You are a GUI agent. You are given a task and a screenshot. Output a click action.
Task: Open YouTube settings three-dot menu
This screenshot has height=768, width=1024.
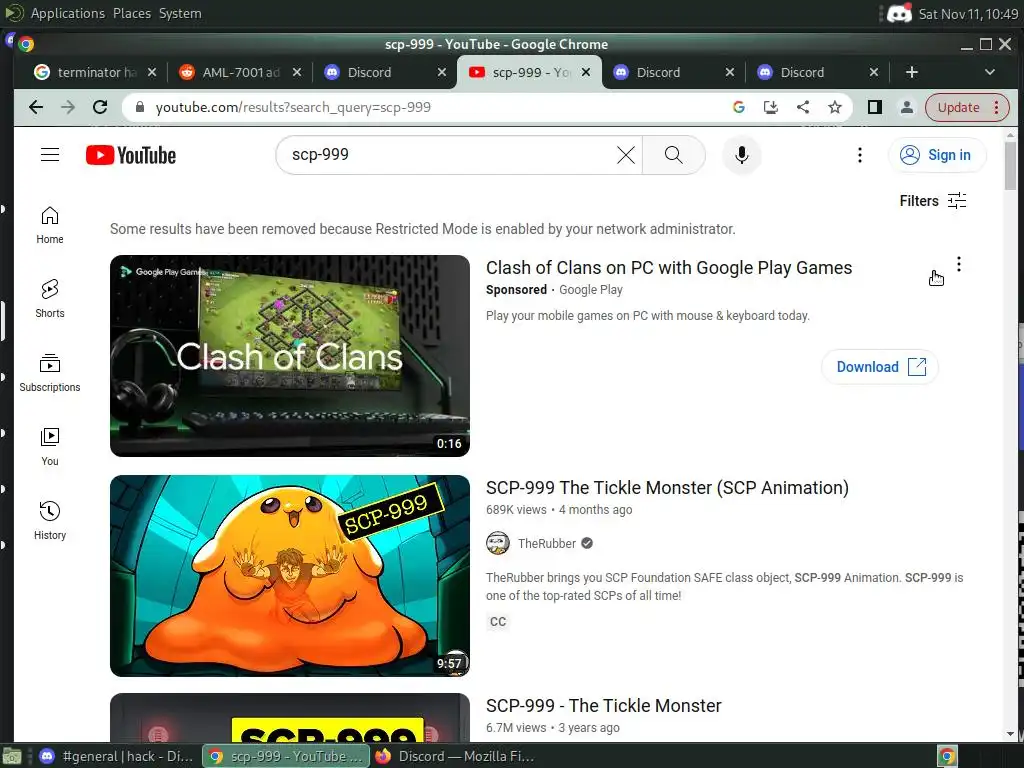[859, 155]
